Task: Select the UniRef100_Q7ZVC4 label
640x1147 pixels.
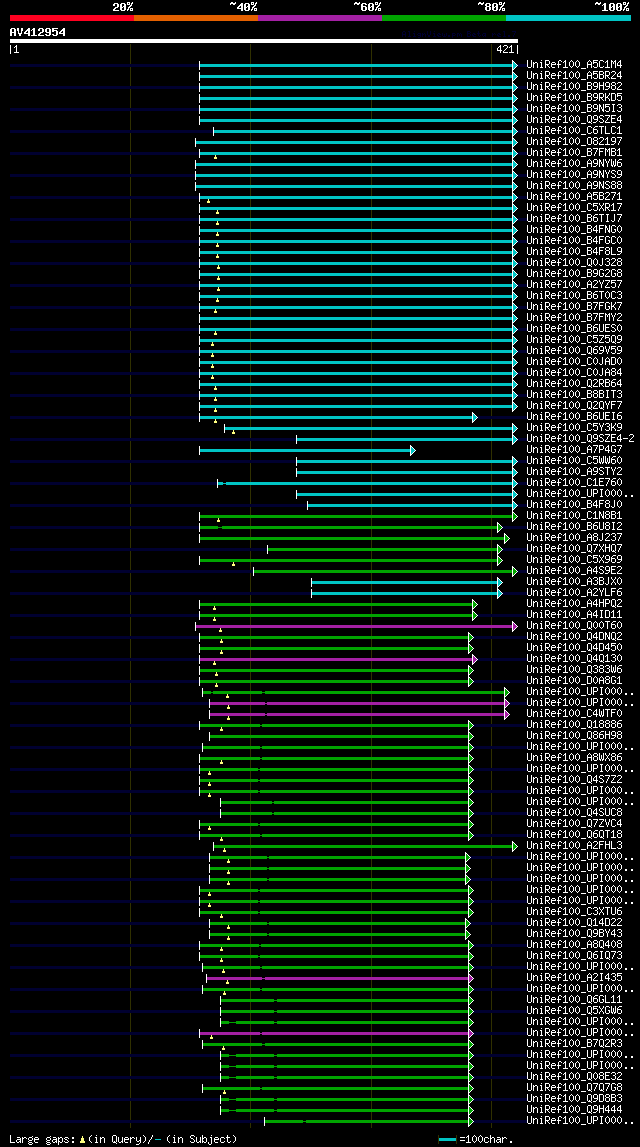Action: (574, 823)
